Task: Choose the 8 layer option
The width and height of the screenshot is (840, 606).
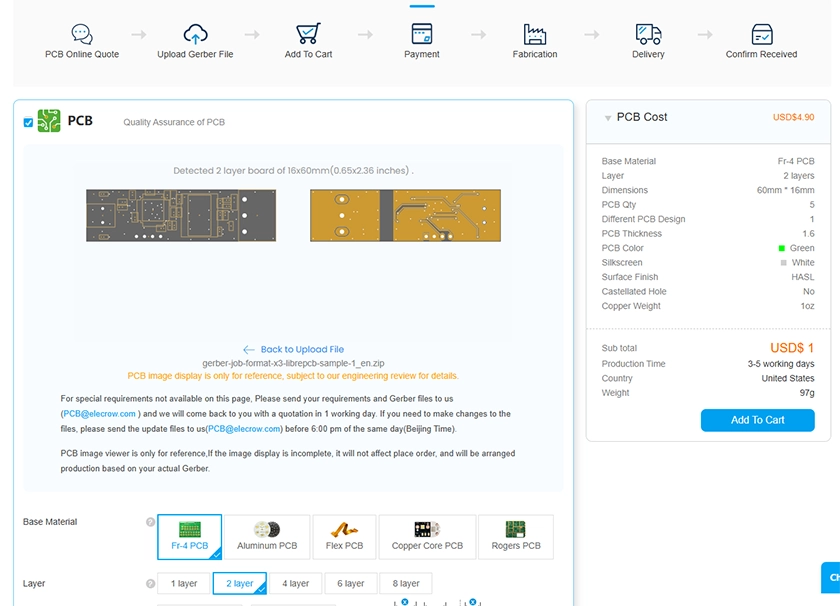Action: pyautogui.click(x=406, y=583)
